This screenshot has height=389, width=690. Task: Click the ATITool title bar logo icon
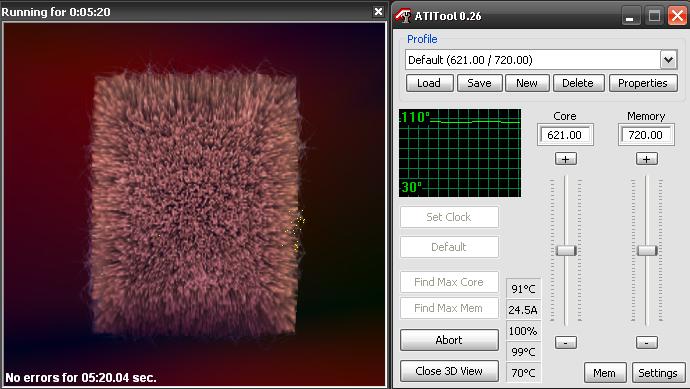pos(403,16)
